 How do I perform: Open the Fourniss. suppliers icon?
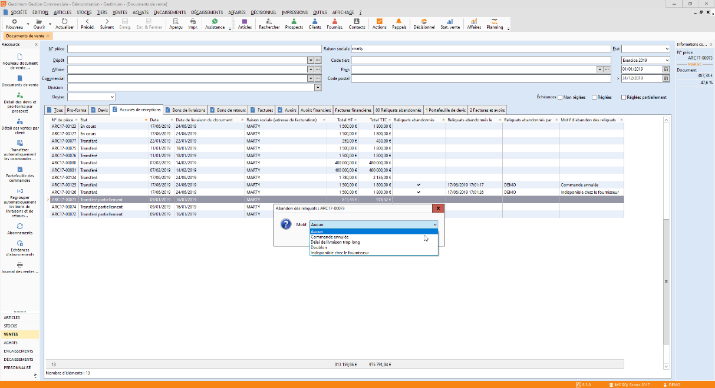click(334, 24)
